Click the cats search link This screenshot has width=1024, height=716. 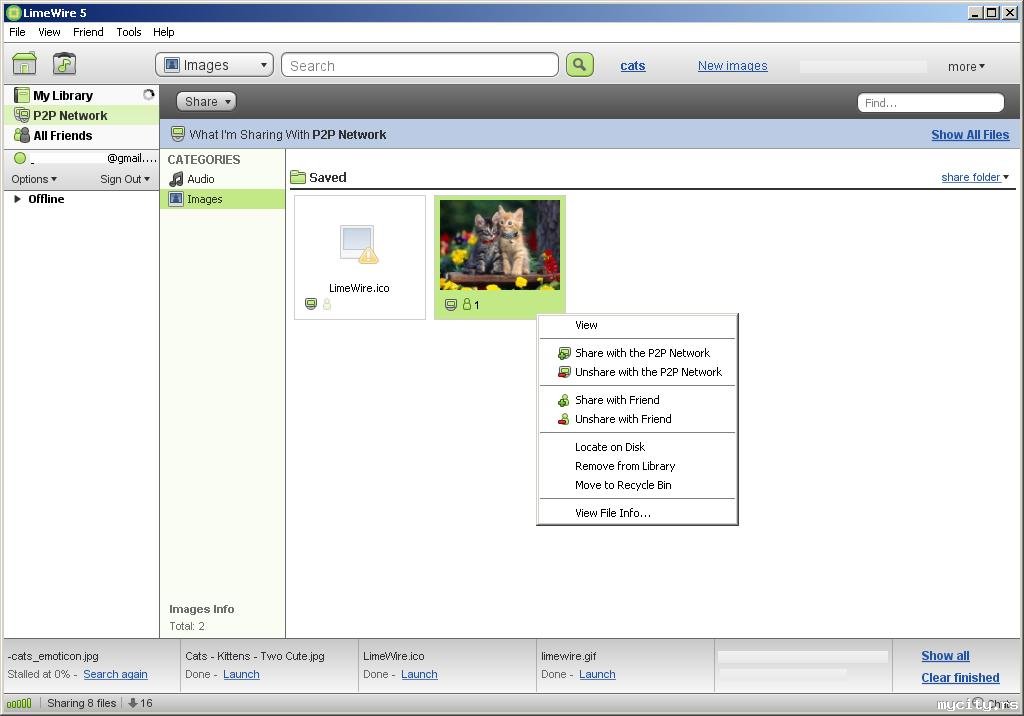pos(633,65)
